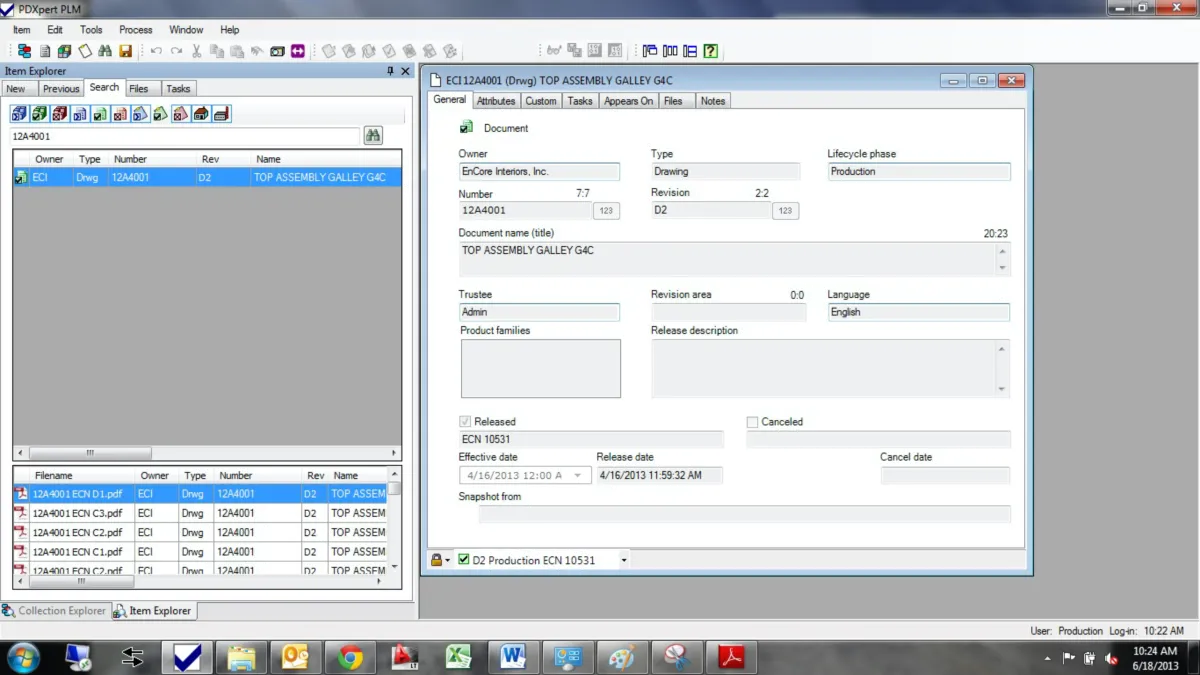Open the Process menu

135,30
